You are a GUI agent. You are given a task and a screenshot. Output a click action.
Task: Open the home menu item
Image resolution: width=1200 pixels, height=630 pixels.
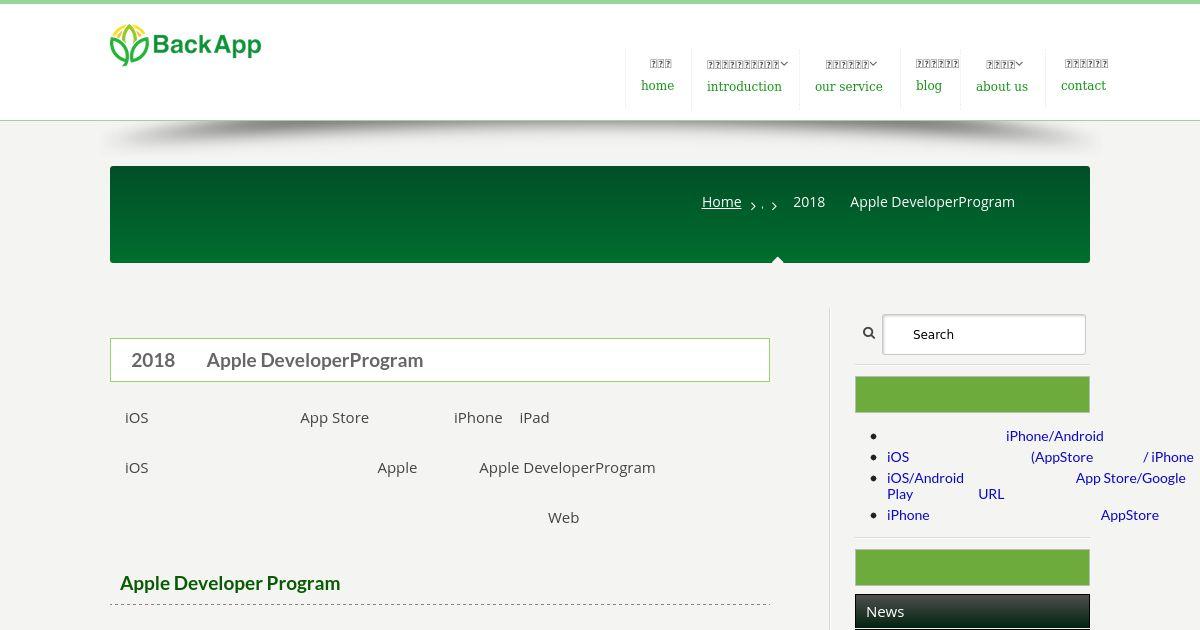pyautogui.click(x=658, y=75)
